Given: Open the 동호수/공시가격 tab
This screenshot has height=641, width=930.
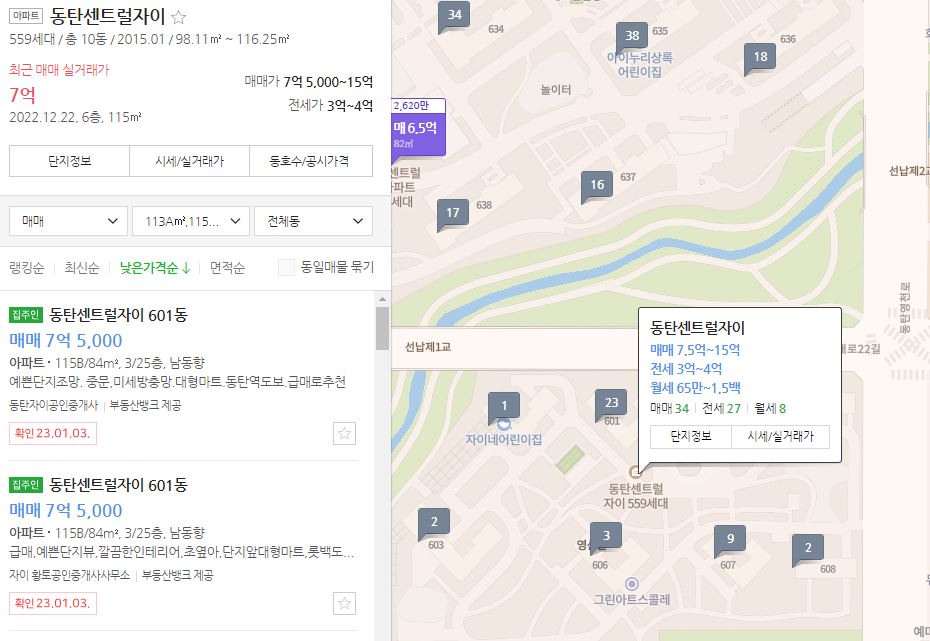Looking at the screenshot, I should point(312,160).
